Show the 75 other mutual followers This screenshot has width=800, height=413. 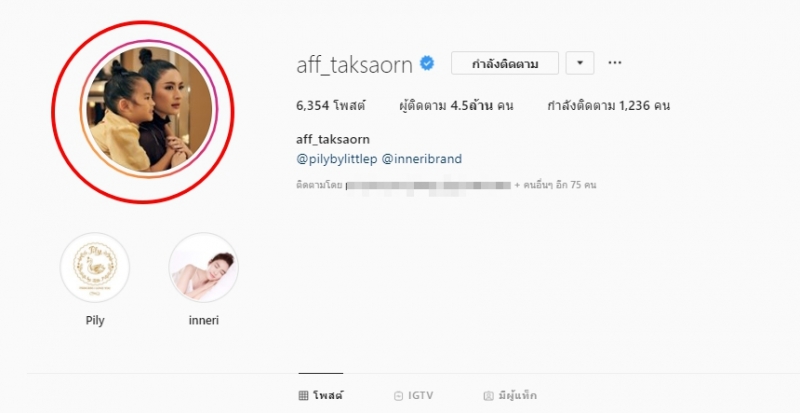(556, 185)
